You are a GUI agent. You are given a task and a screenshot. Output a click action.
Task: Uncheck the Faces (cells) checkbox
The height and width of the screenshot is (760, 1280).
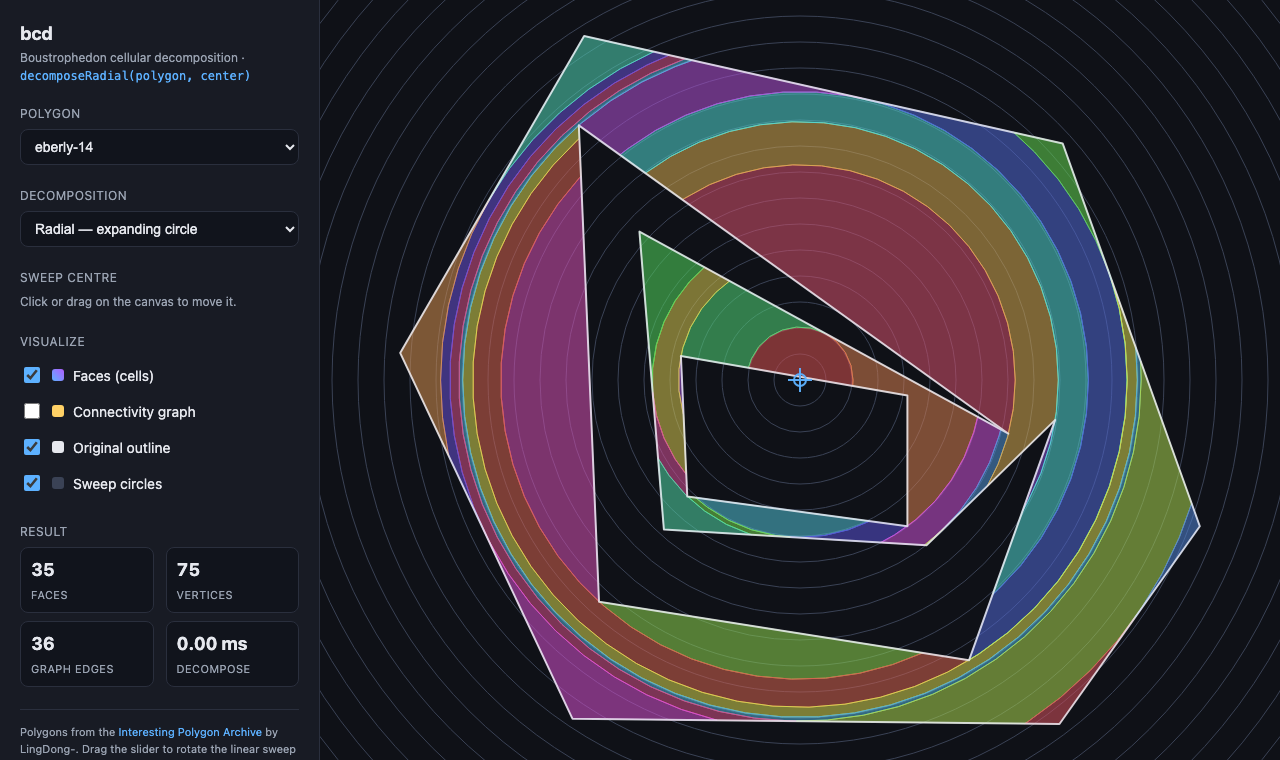click(x=32, y=375)
